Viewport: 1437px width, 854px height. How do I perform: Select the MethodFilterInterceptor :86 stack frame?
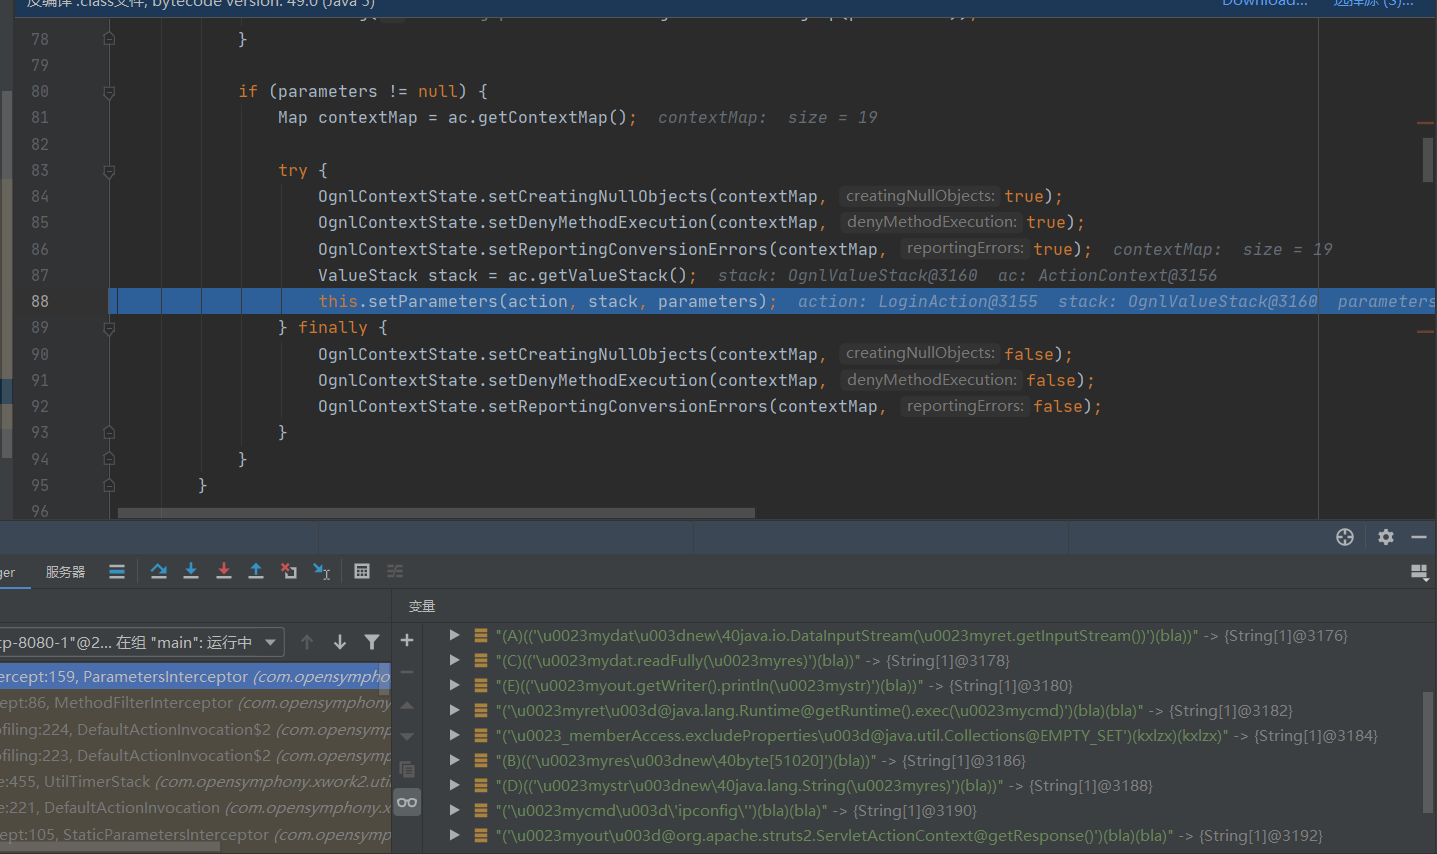(195, 703)
